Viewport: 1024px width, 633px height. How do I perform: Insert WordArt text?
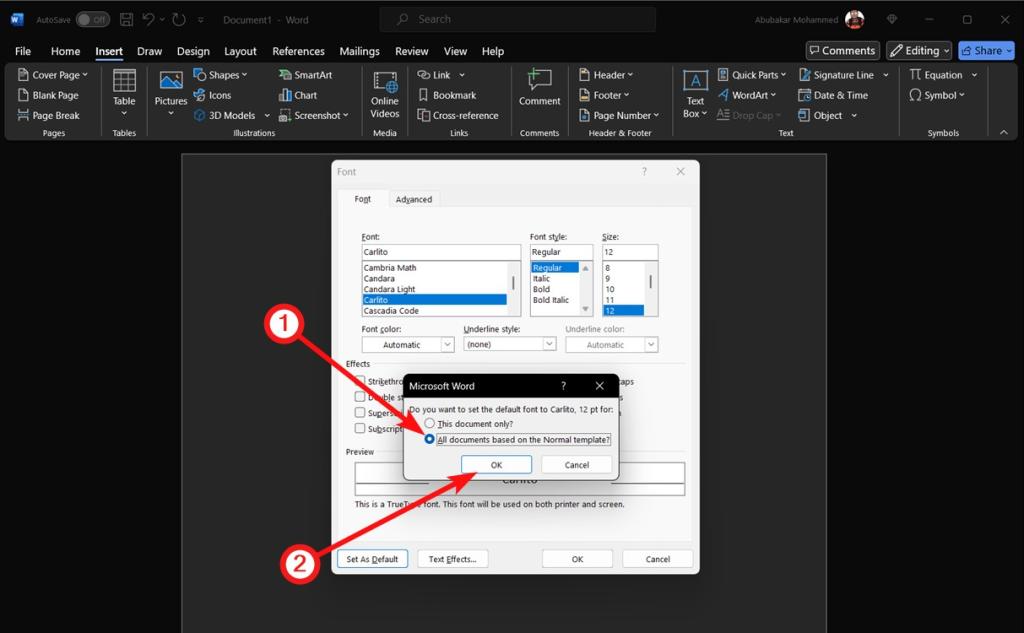746,95
